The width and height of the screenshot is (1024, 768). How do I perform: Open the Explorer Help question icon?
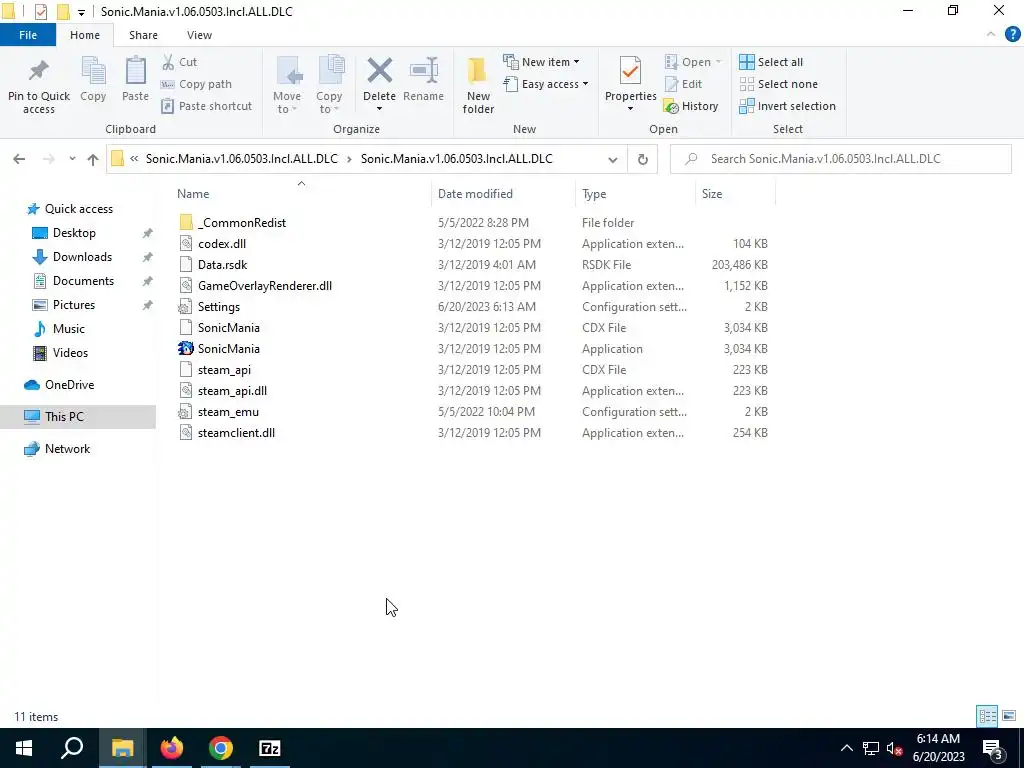click(x=1012, y=35)
